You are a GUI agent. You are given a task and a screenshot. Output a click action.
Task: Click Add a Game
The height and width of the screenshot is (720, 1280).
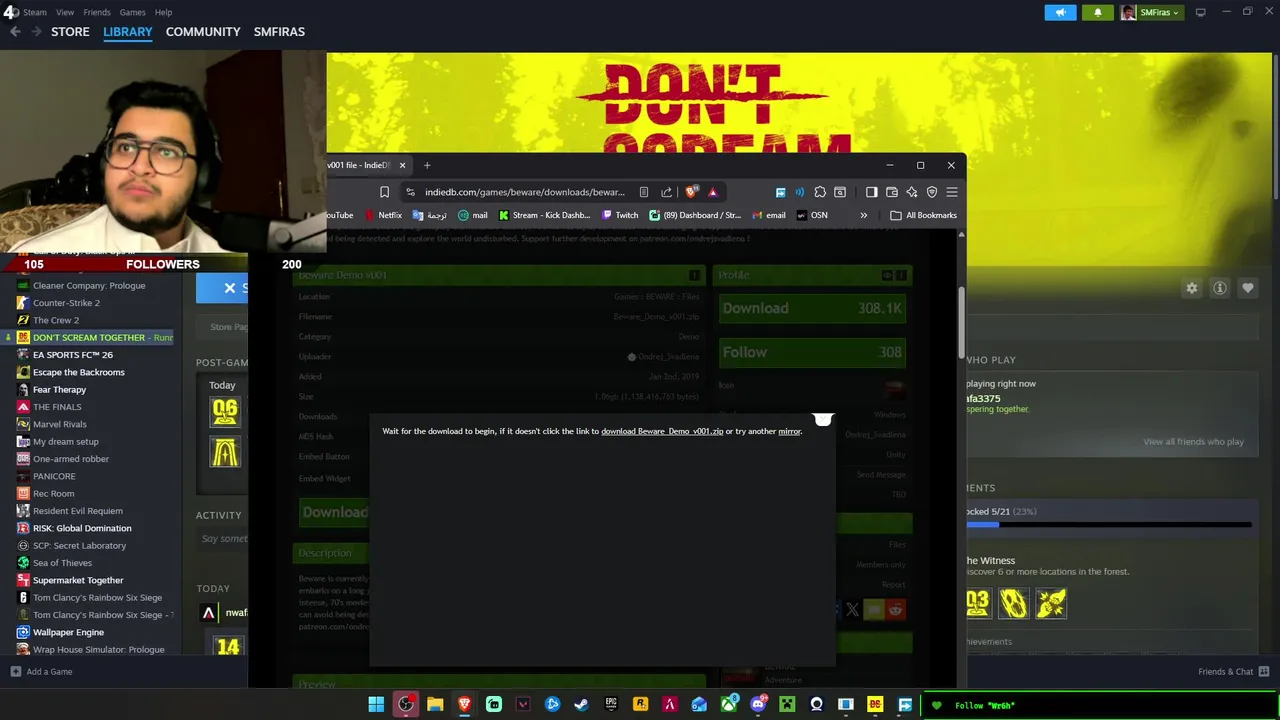41,671
